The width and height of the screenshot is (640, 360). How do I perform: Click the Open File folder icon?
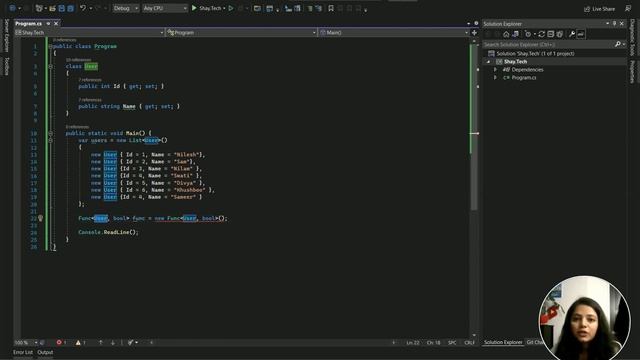pos(52,8)
